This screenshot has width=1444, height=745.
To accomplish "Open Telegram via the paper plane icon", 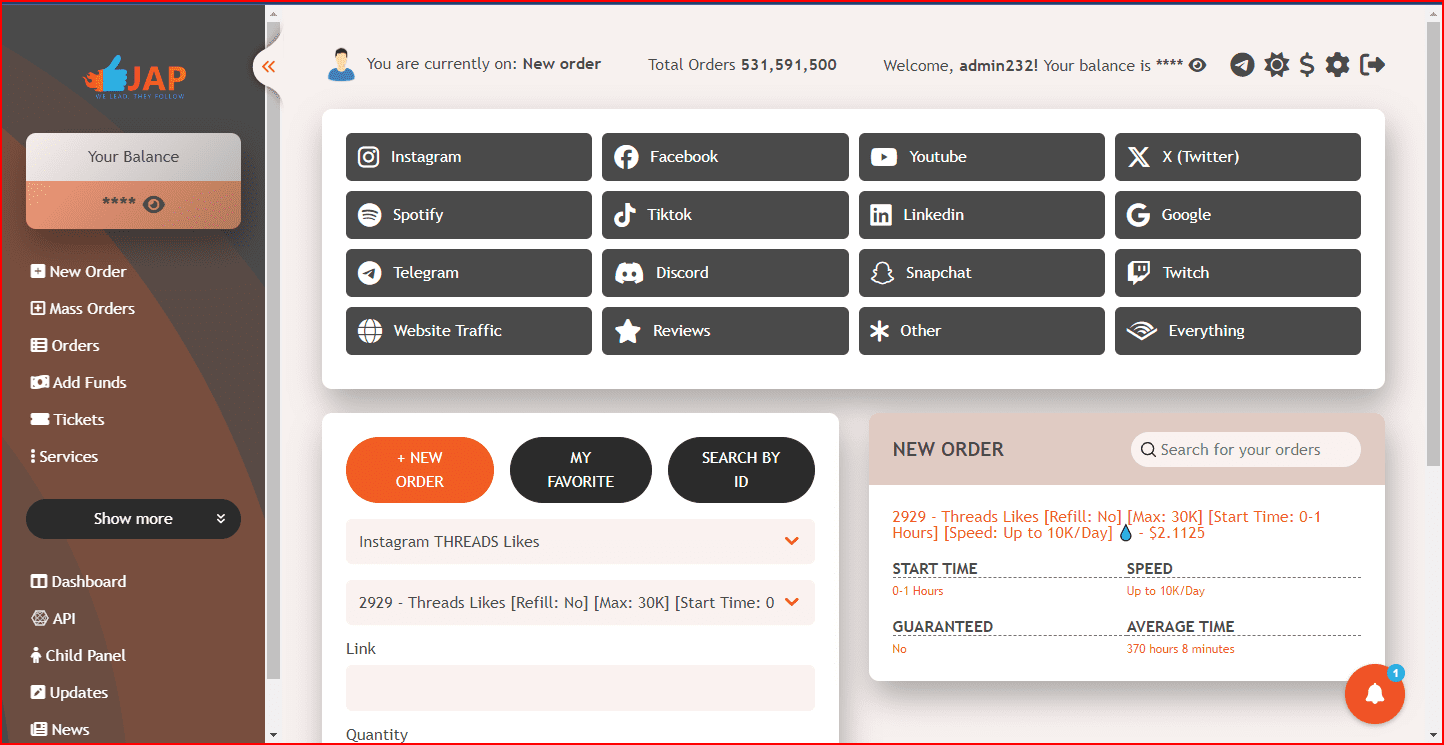I will point(1242,64).
